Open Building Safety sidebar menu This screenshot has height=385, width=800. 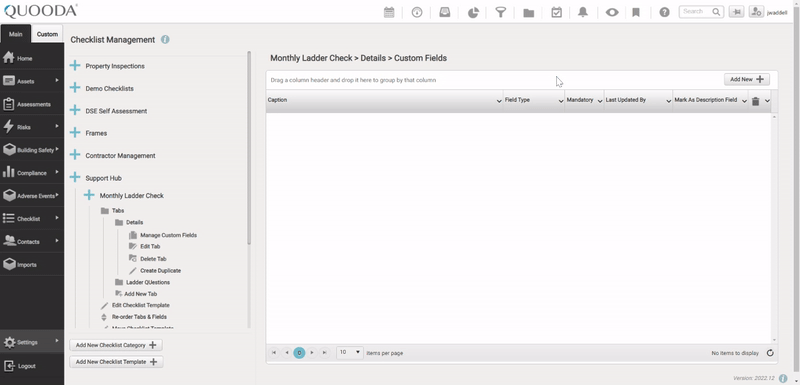coord(32,150)
